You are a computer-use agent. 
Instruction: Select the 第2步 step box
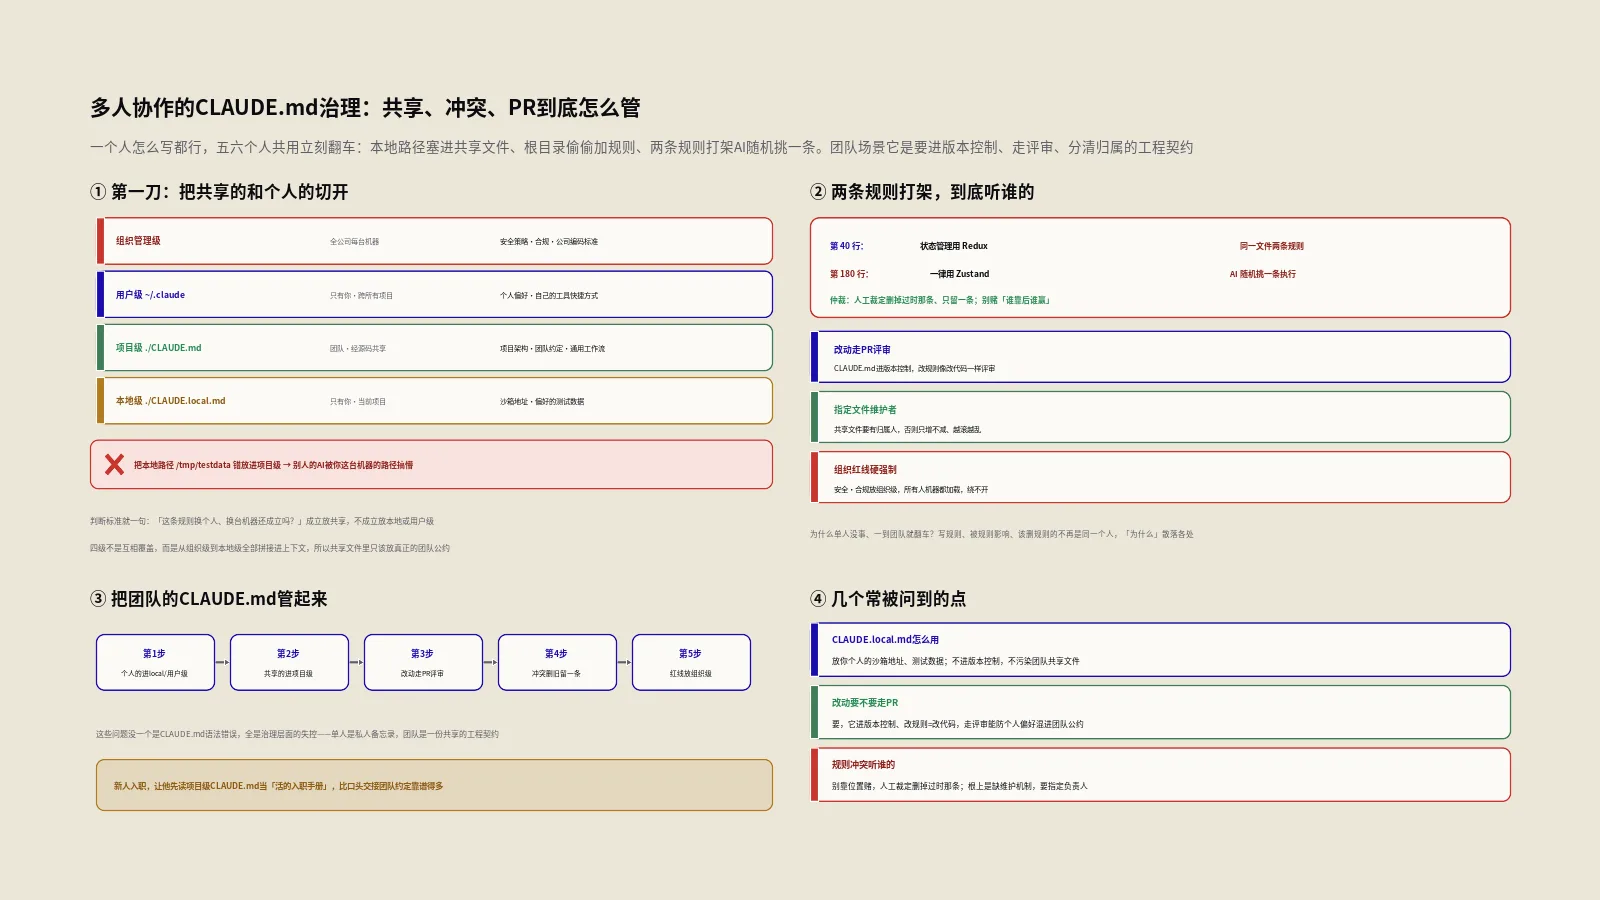tap(289, 662)
